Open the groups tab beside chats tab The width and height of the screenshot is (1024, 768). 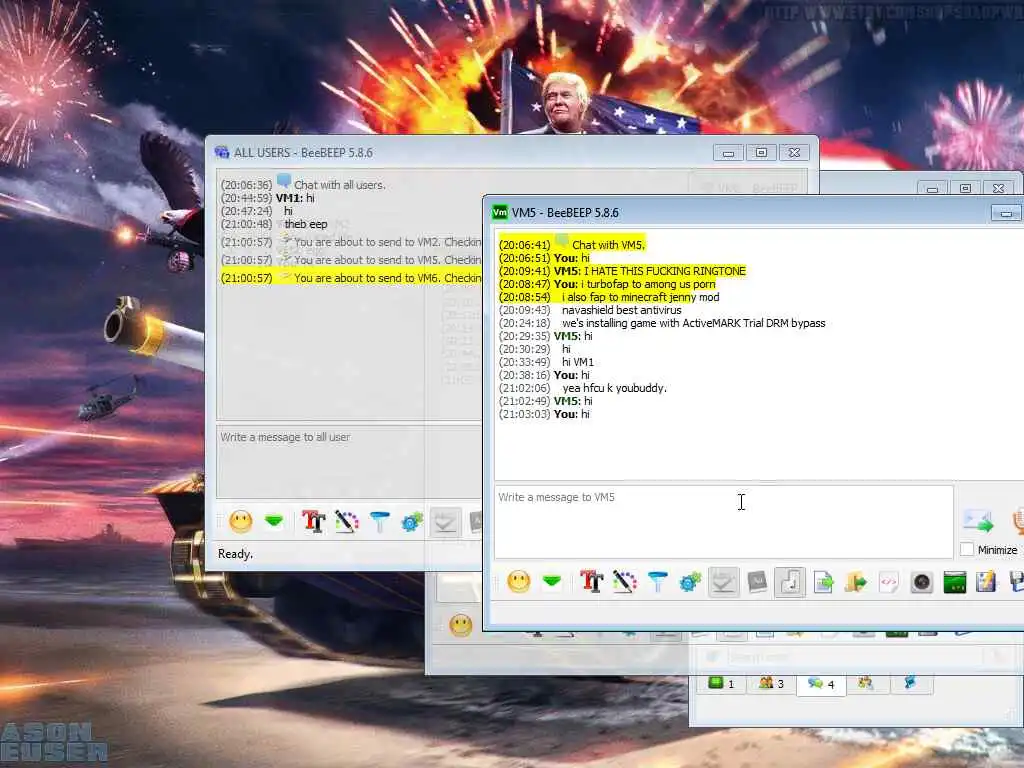[866, 683]
